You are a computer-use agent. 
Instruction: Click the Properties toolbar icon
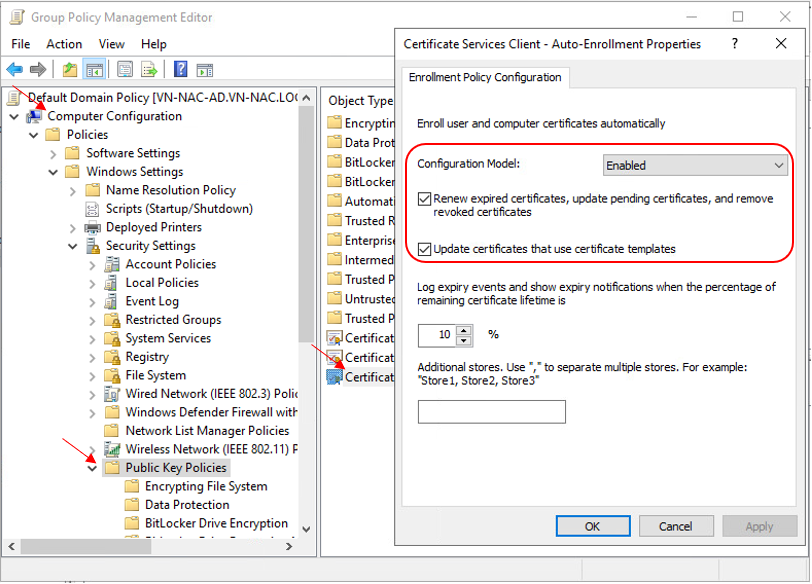pyautogui.click(x=125, y=69)
